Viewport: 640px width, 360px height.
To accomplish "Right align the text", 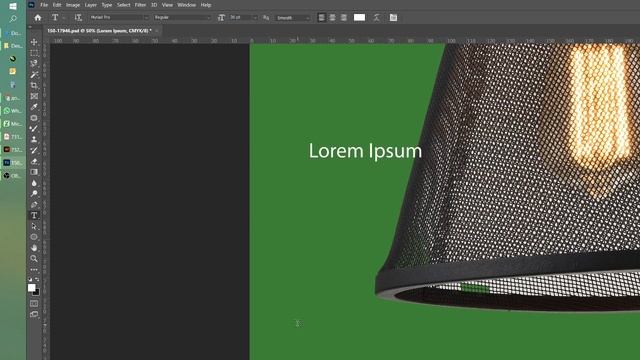I will (344, 18).
